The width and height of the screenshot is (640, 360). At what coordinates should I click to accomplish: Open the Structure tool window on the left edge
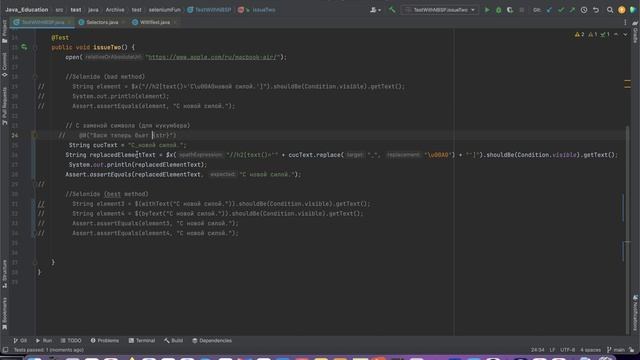click(4, 273)
